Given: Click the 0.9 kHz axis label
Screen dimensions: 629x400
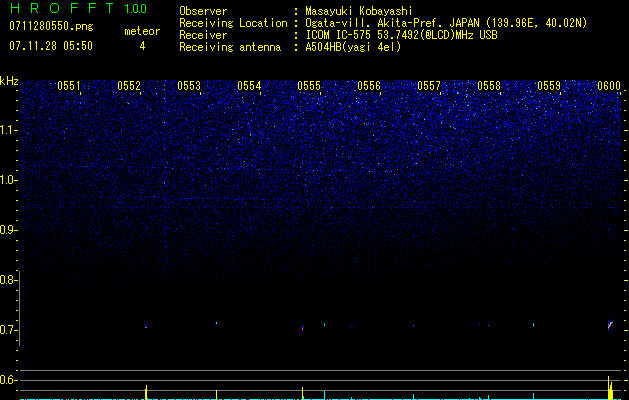Looking at the screenshot, I should click(x=8, y=230).
